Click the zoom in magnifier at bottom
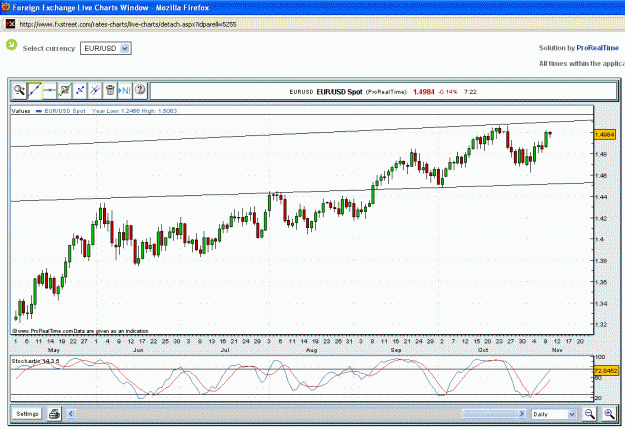The height and width of the screenshot is (429, 625). [609, 414]
